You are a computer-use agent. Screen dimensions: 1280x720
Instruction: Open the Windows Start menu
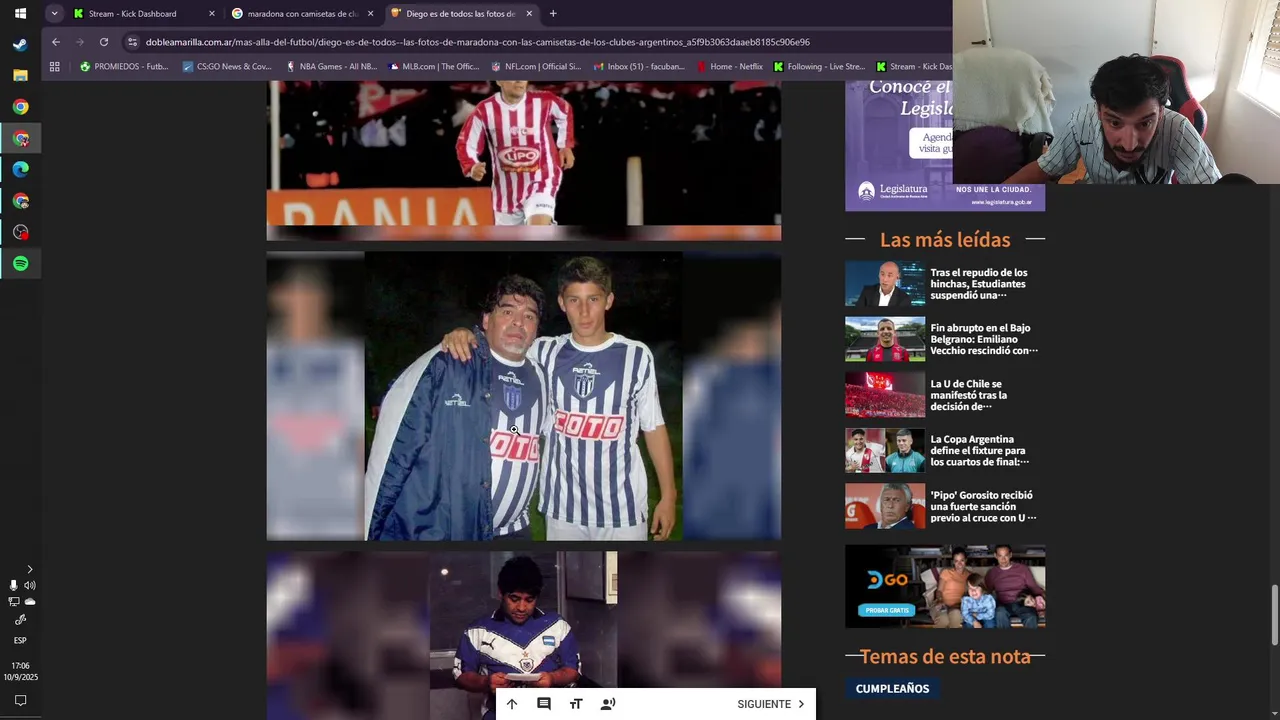click(20, 14)
